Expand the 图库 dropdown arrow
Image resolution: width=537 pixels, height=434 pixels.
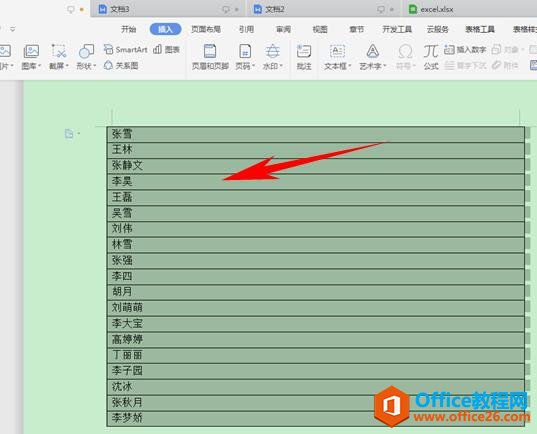[39, 65]
